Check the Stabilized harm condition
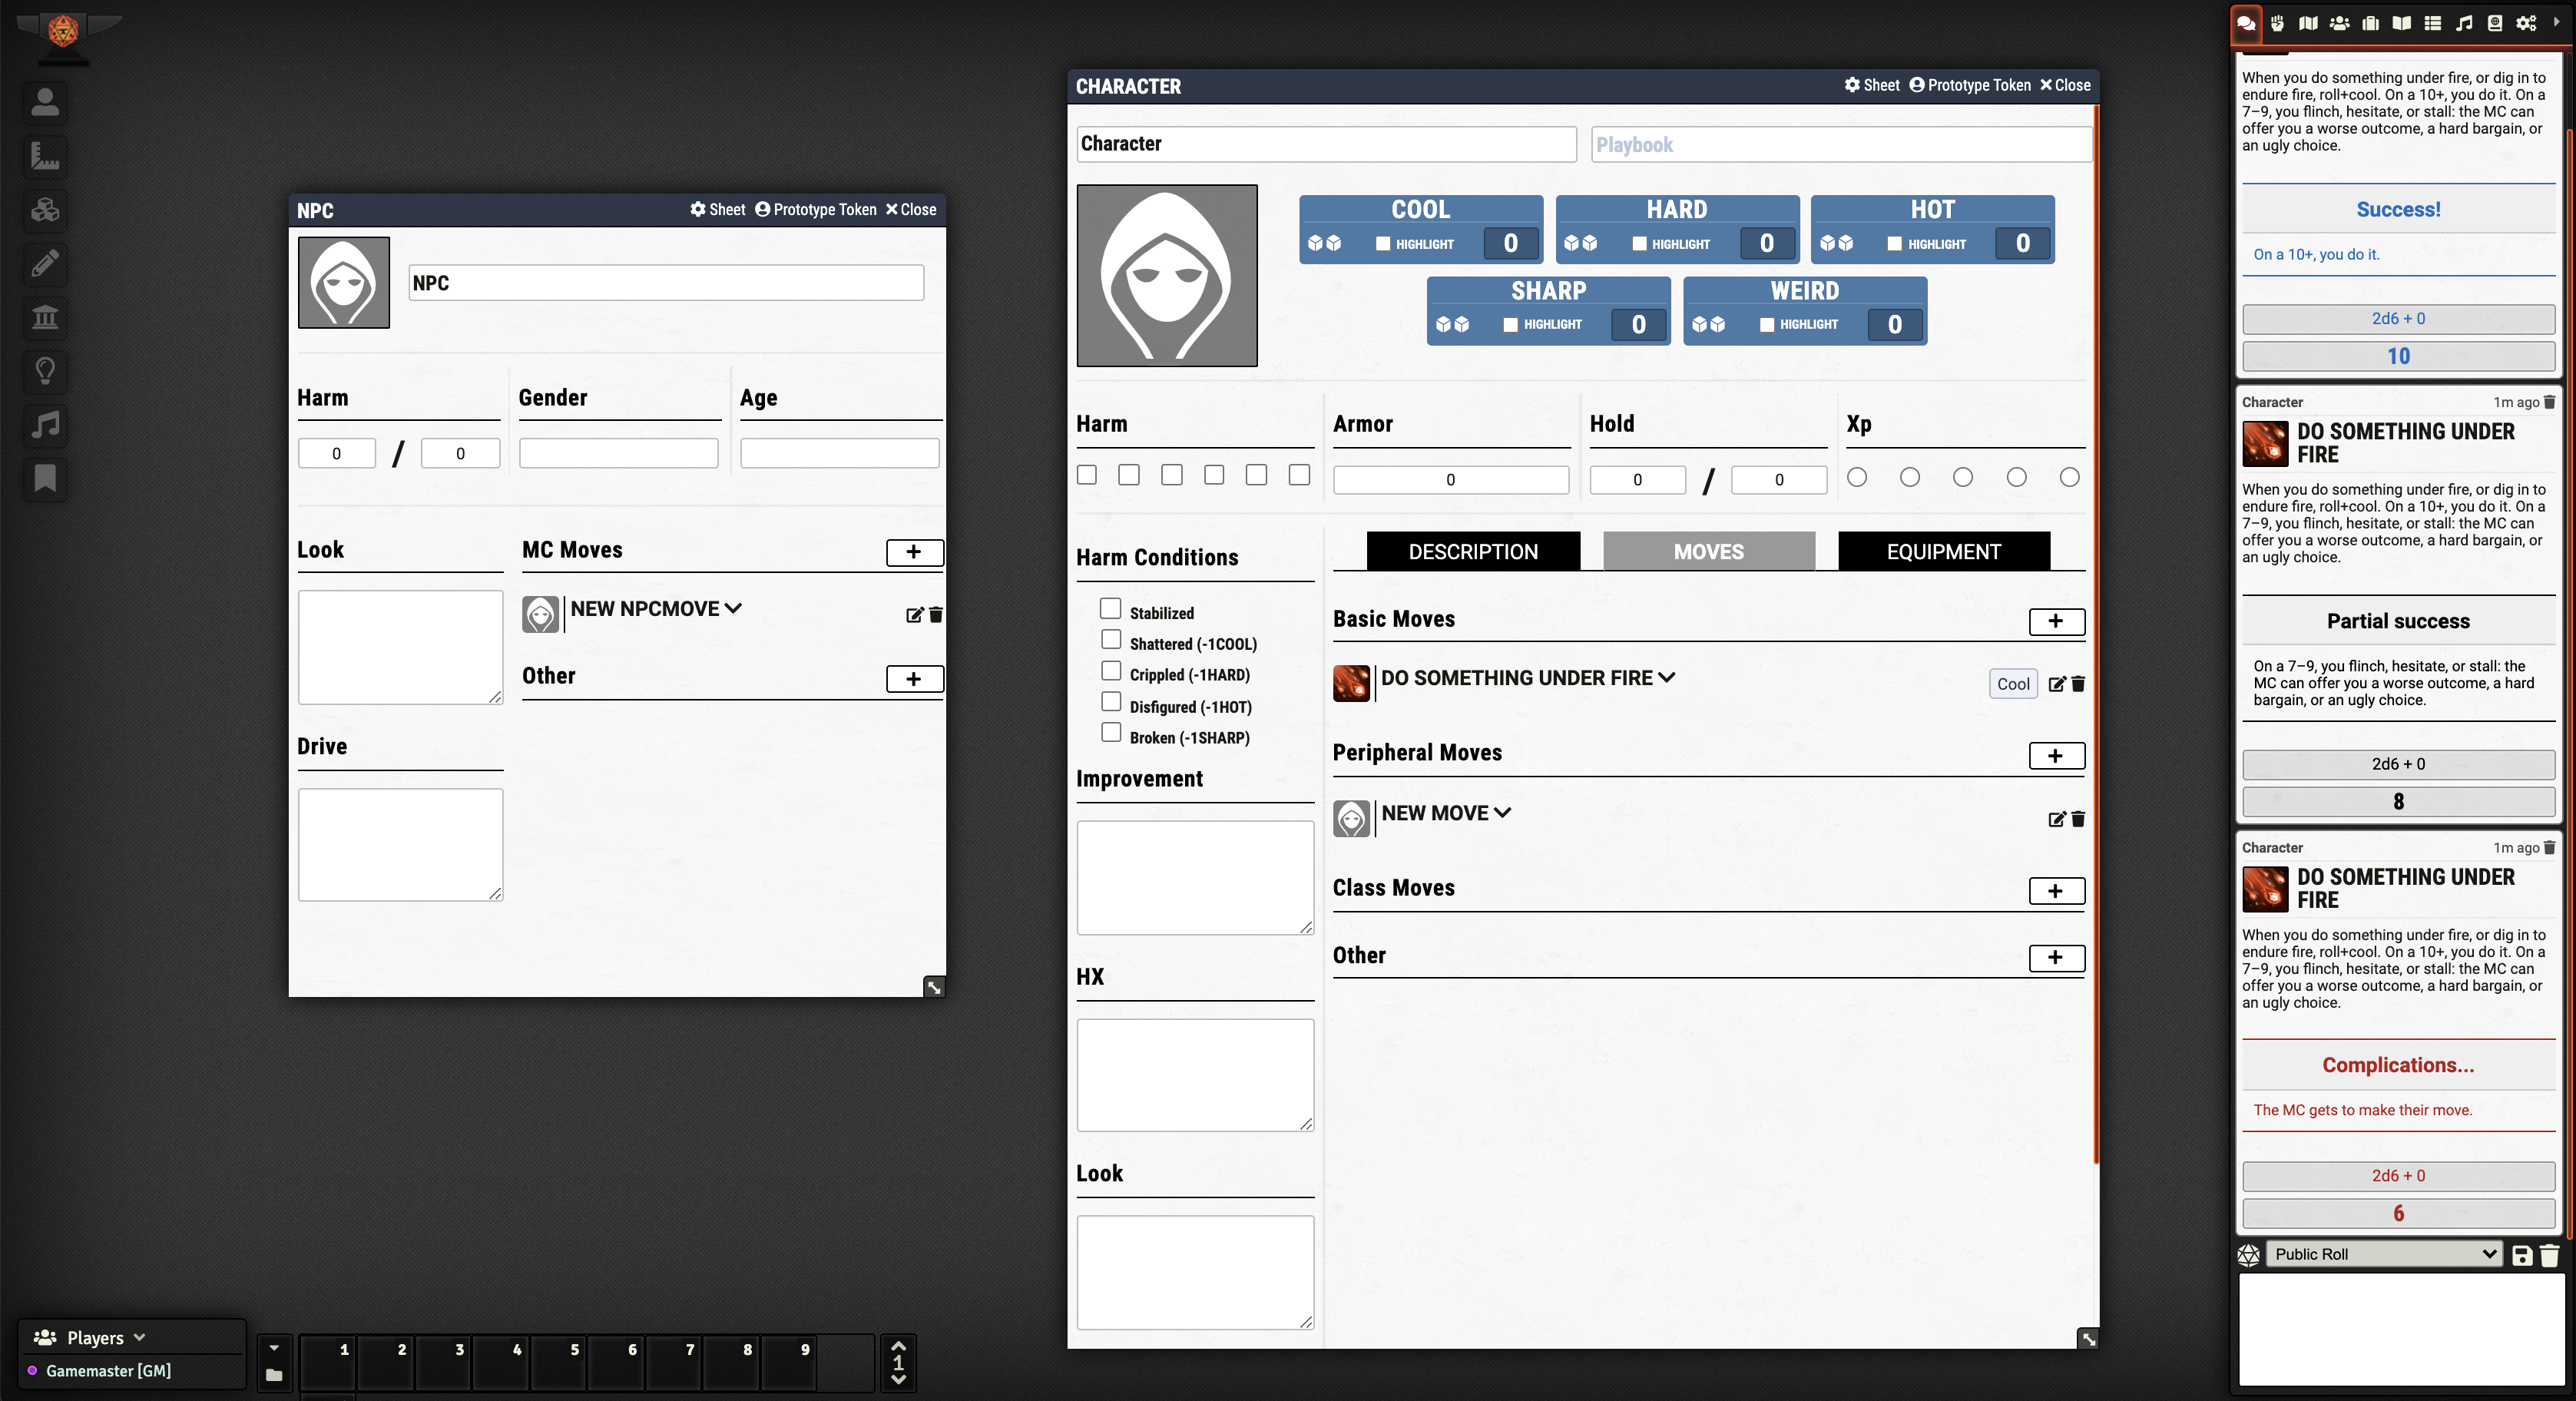2576x1401 pixels. click(1110, 608)
